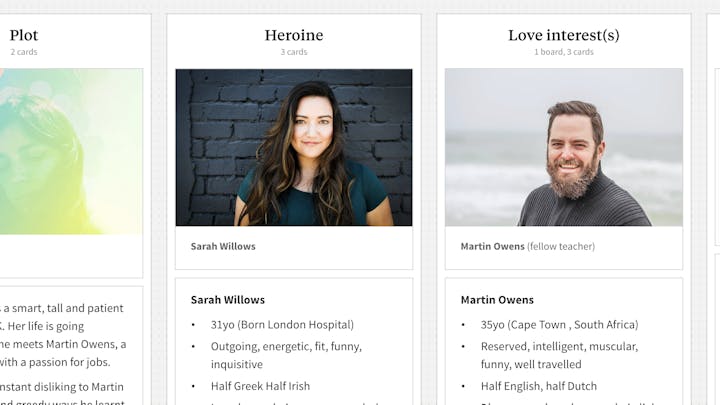Click Martin Owens beach portrait photo

click(563, 147)
